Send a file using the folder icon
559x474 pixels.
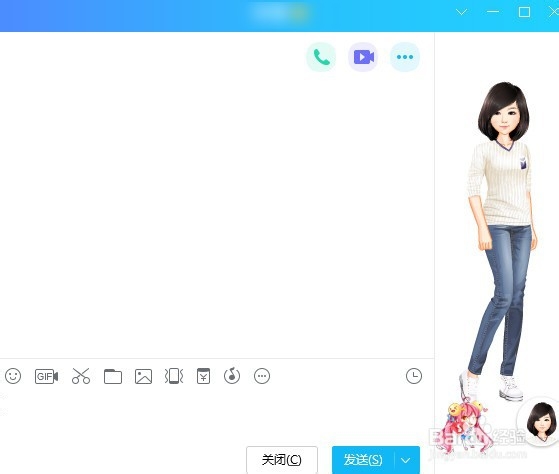tap(113, 376)
